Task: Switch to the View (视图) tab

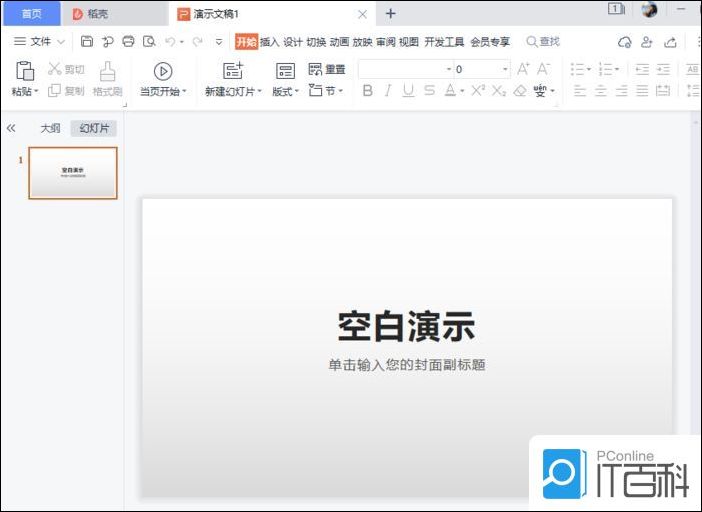Action: click(409, 42)
